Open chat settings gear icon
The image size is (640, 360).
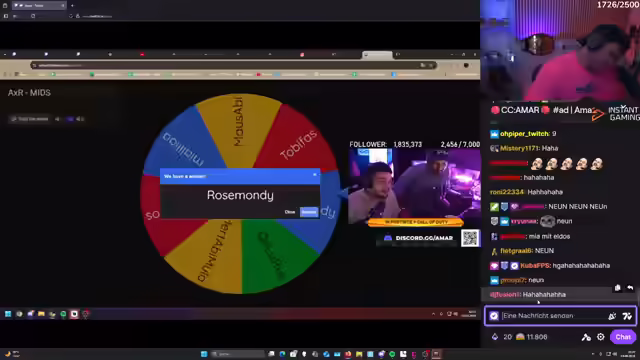[x=600, y=337]
